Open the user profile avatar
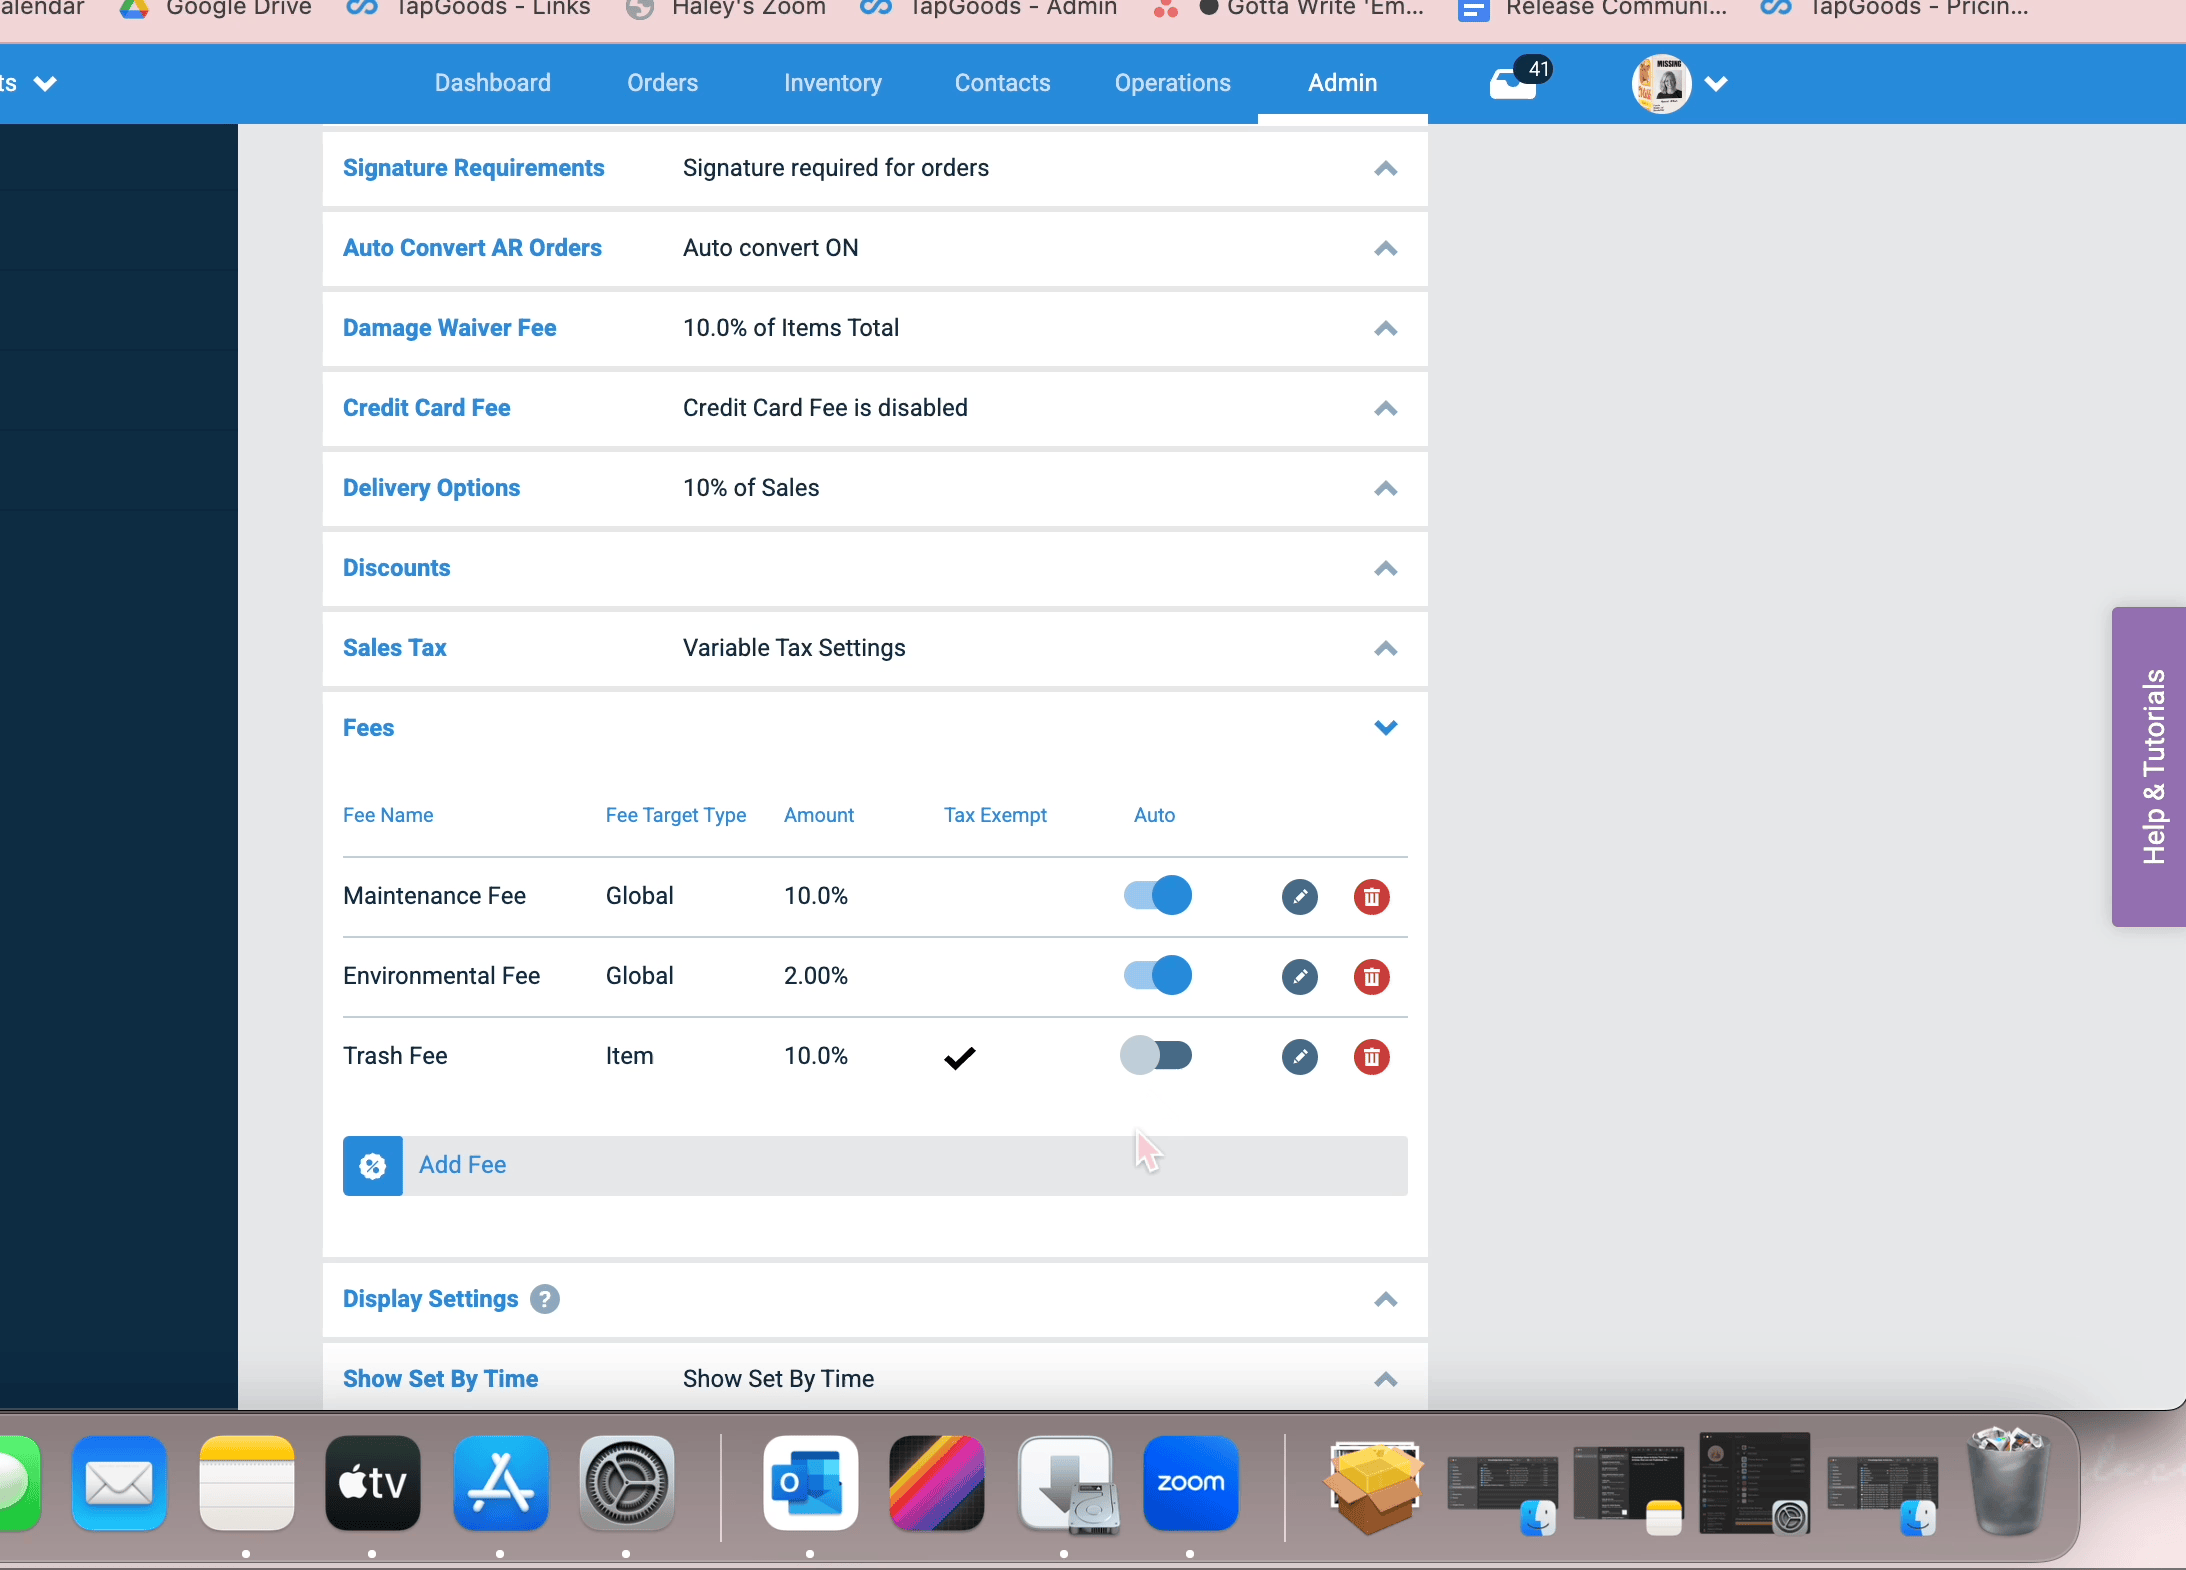Viewport: 2186px width, 1570px height. click(x=1661, y=83)
